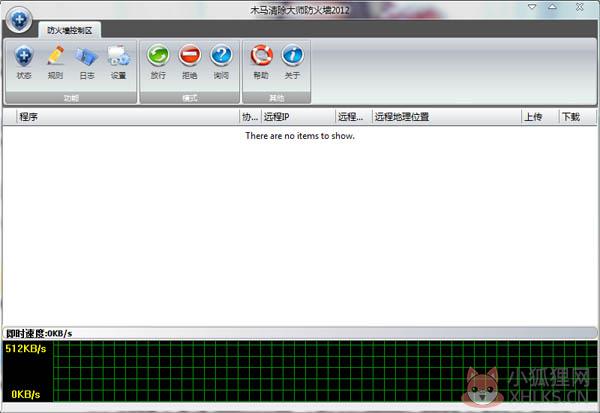
Task: Click the 512KB/s graph scale label
Action: click(26, 348)
